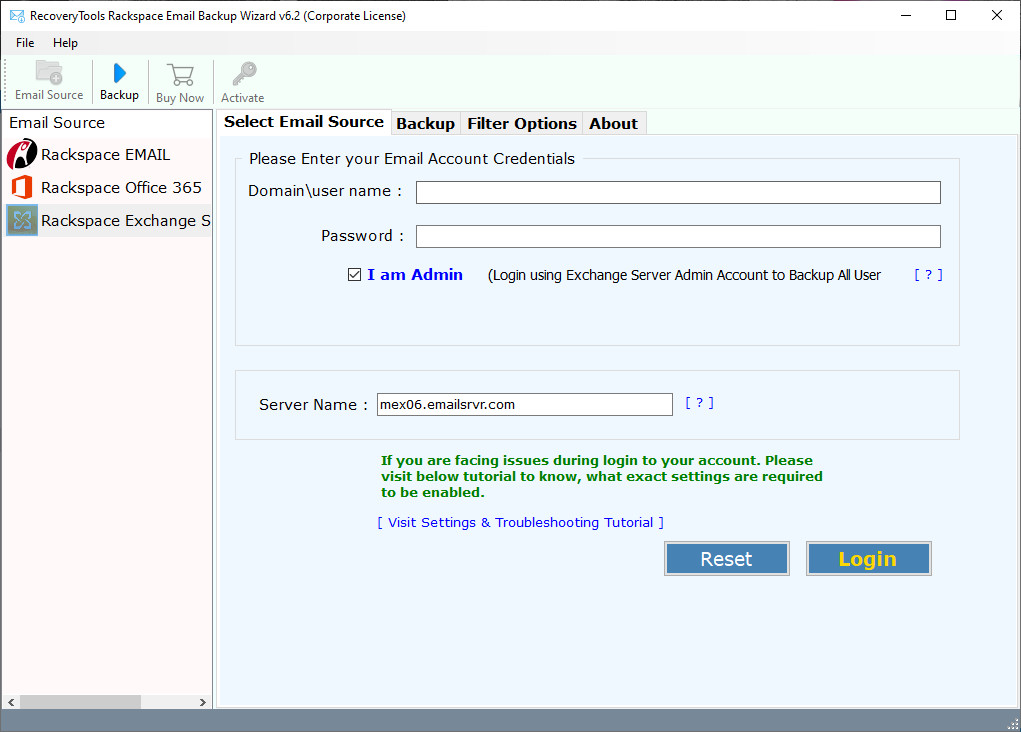The height and width of the screenshot is (732, 1021).
Task: Click the Backup play icon in toolbar
Action: pyautogui.click(x=119, y=73)
